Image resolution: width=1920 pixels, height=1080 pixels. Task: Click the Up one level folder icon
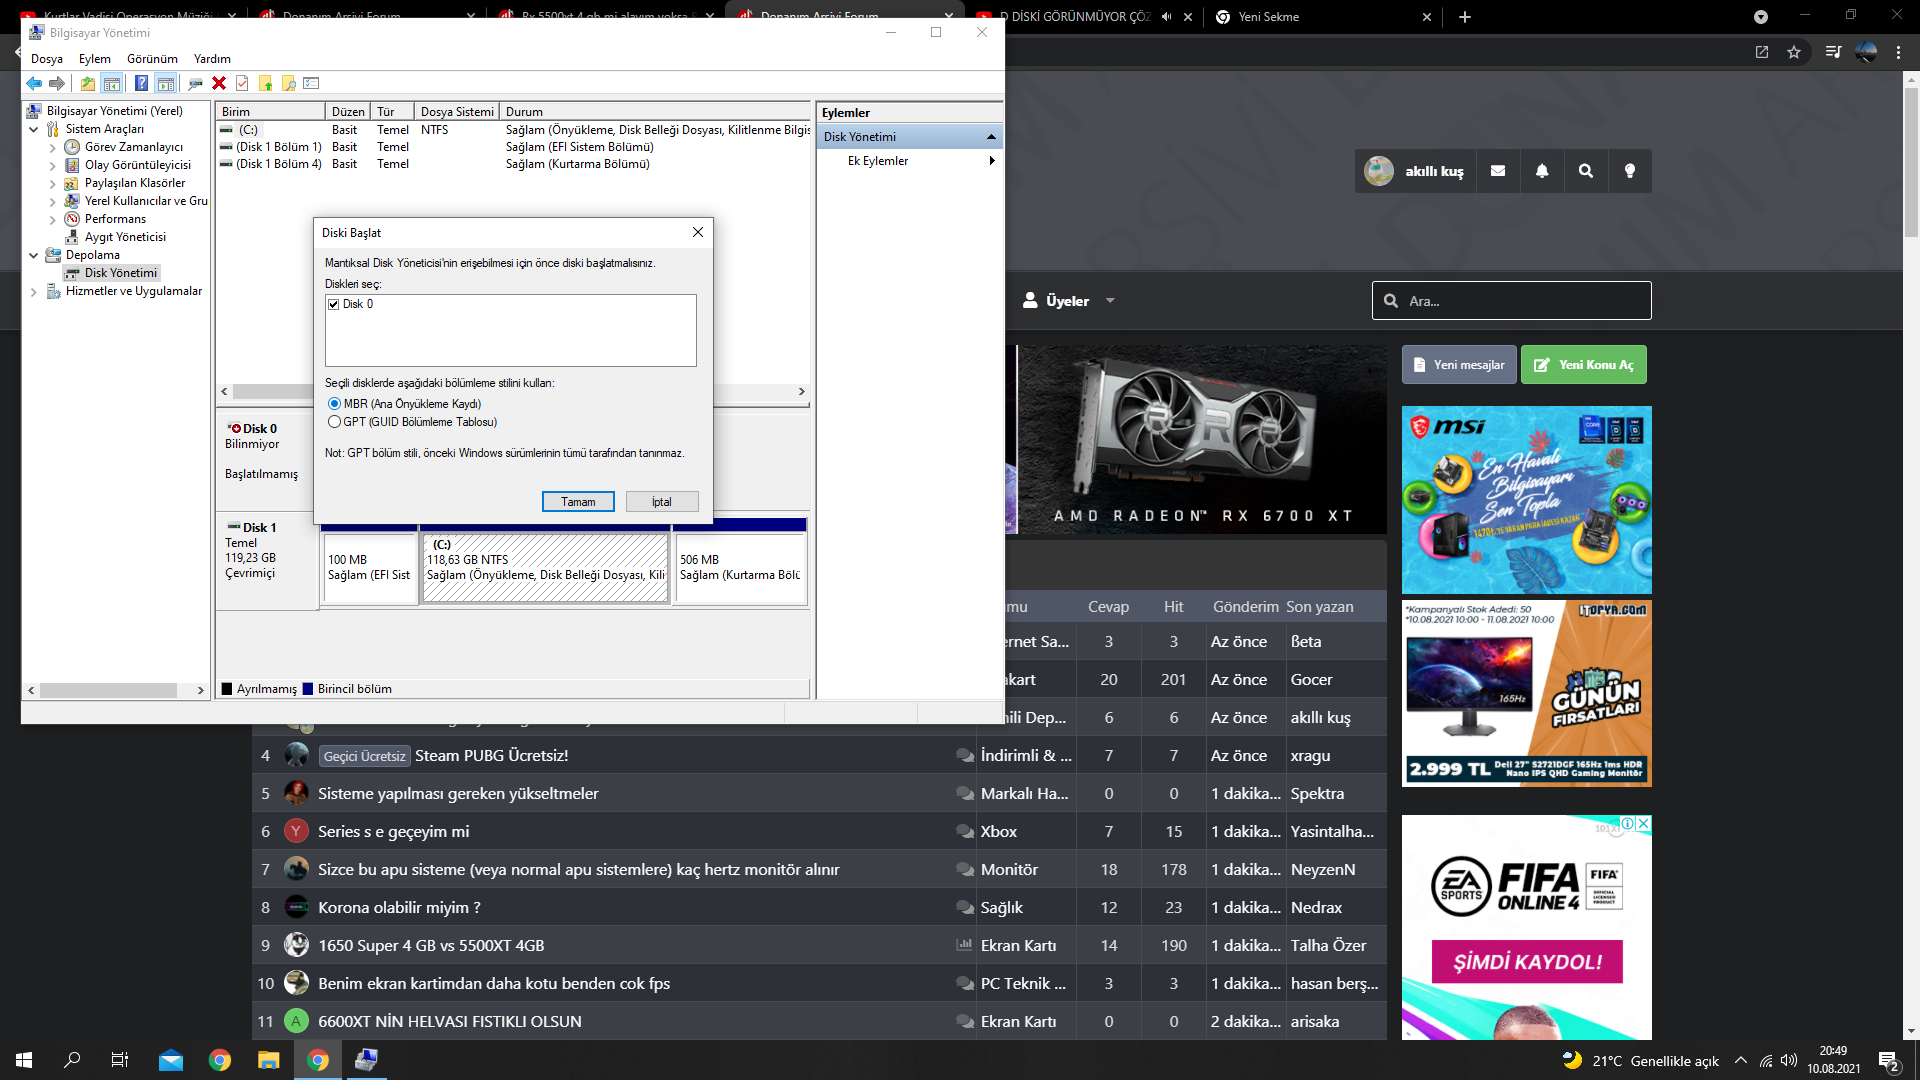coord(88,84)
